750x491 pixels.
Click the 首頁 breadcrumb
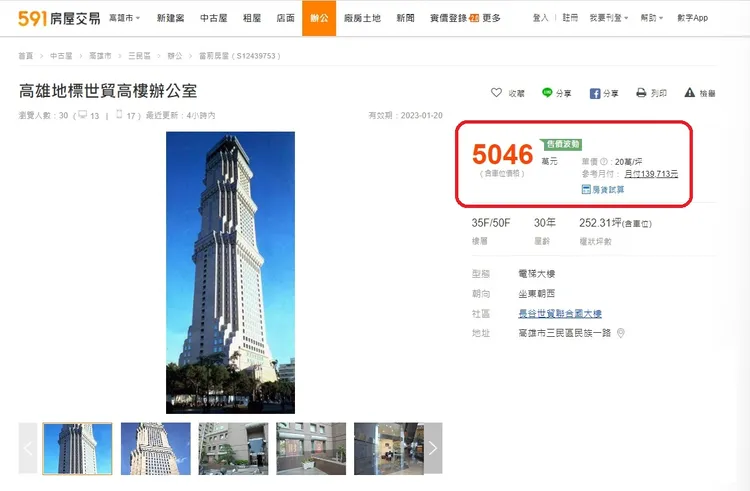coord(26,56)
